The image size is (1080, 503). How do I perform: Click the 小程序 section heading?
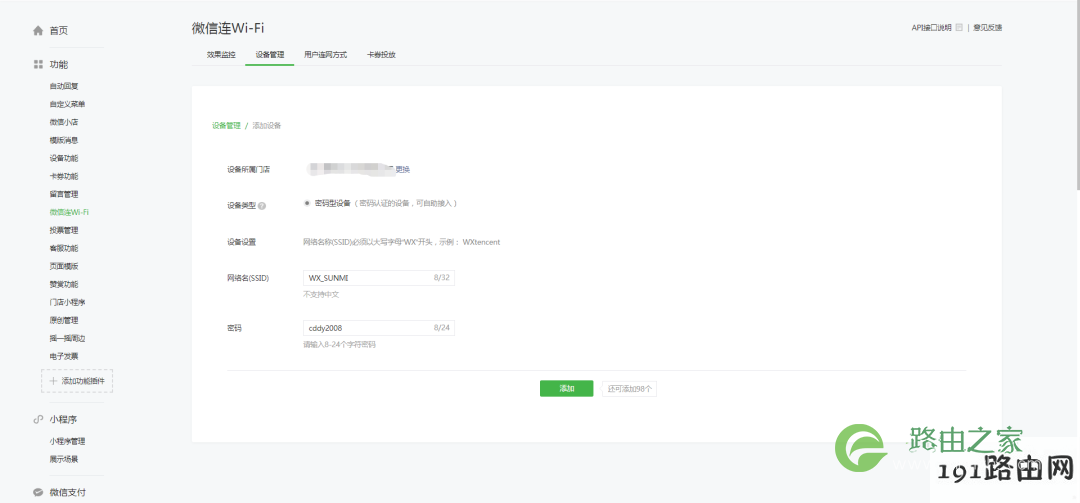click(x=63, y=420)
